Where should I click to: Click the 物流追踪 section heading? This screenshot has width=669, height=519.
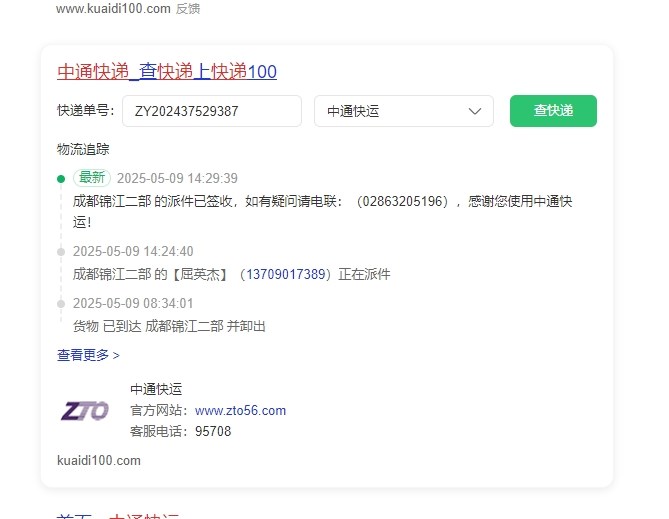83,149
